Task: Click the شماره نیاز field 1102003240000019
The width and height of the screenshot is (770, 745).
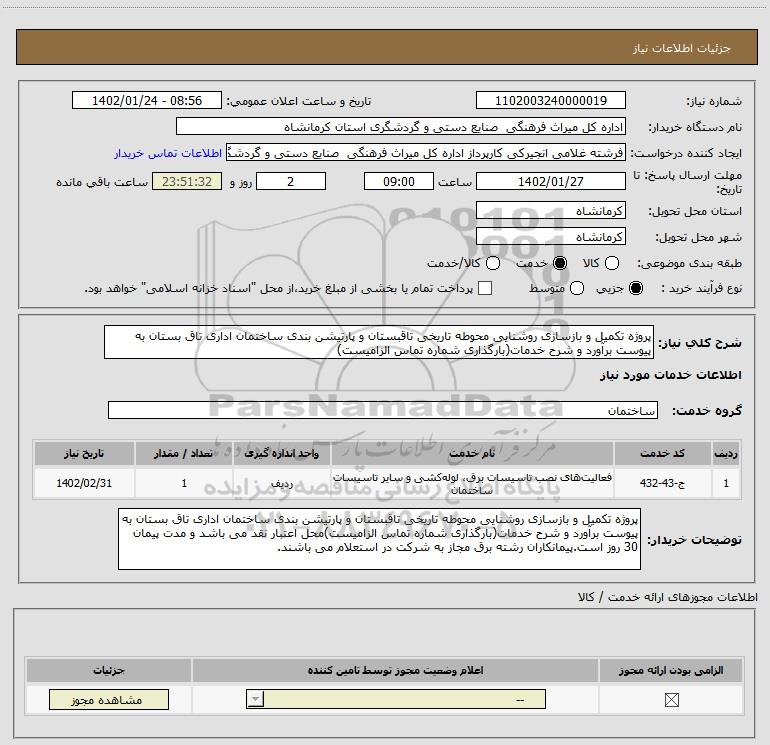Action: coord(550,100)
